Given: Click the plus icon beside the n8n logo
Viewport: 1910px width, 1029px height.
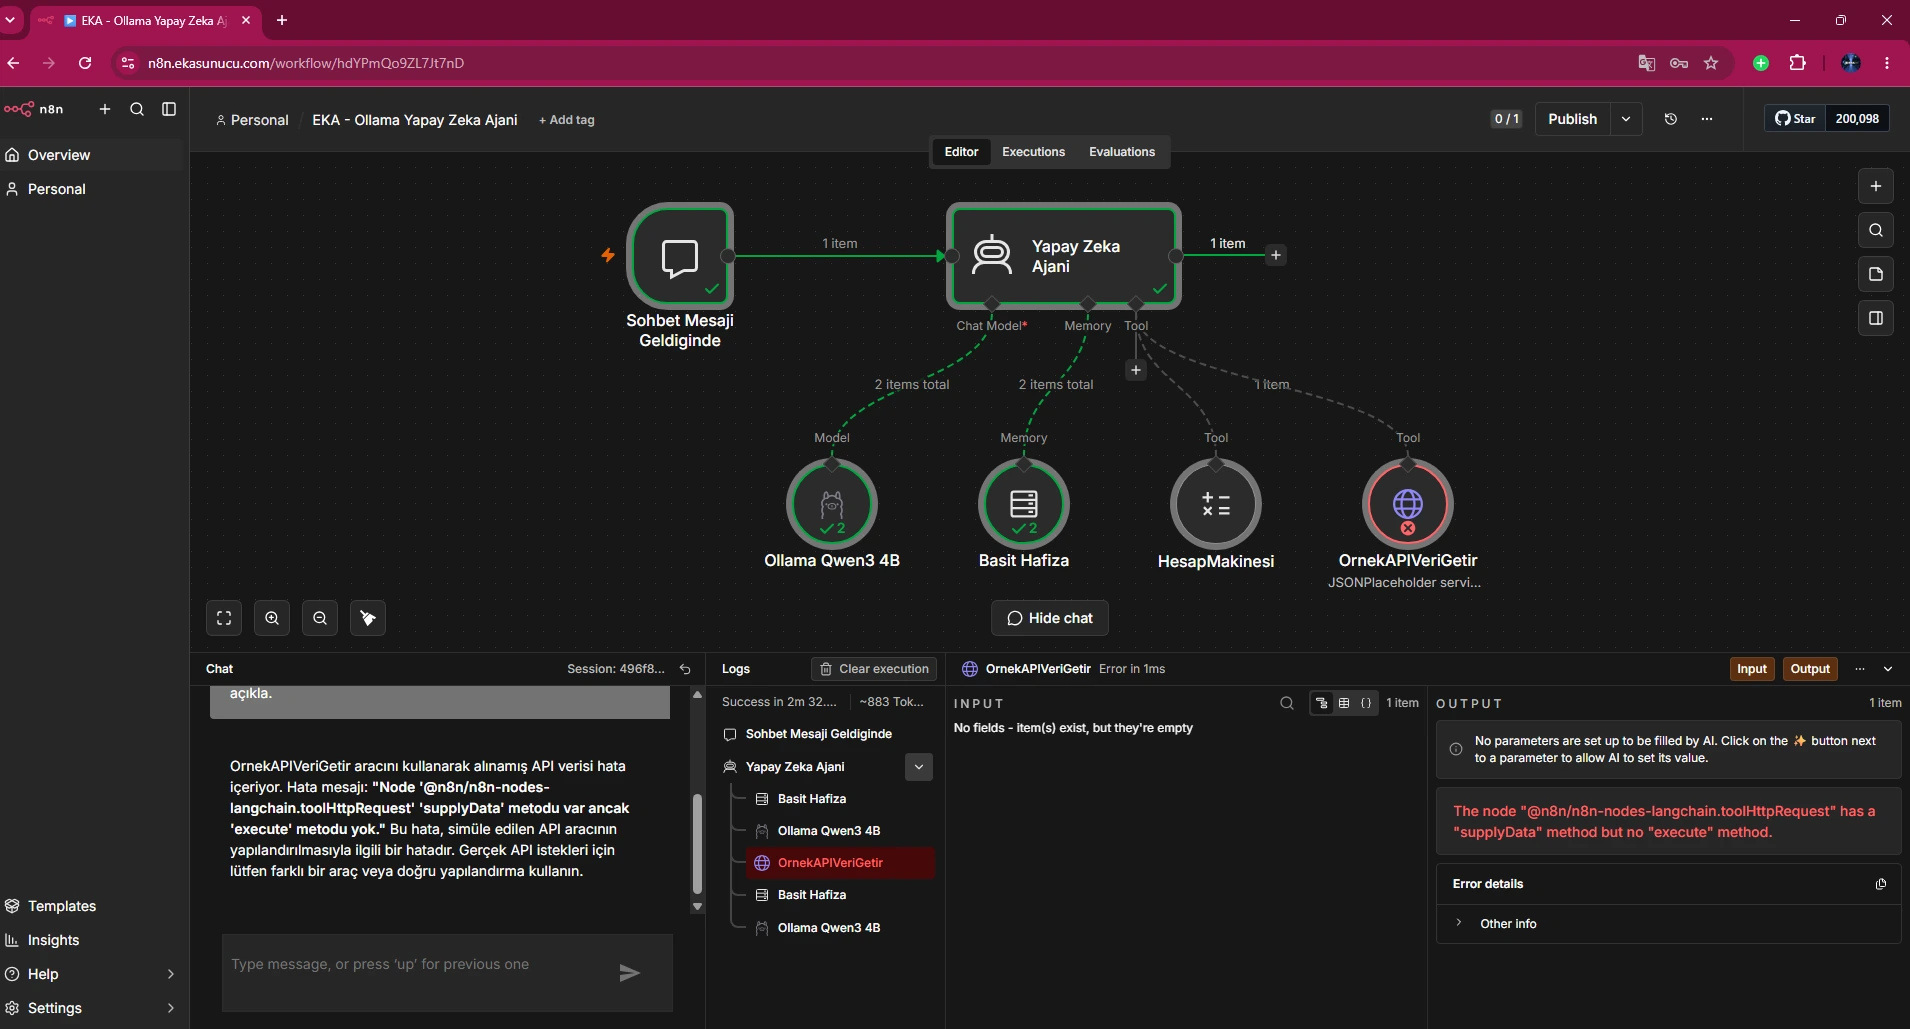Looking at the screenshot, I should pos(105,109).
